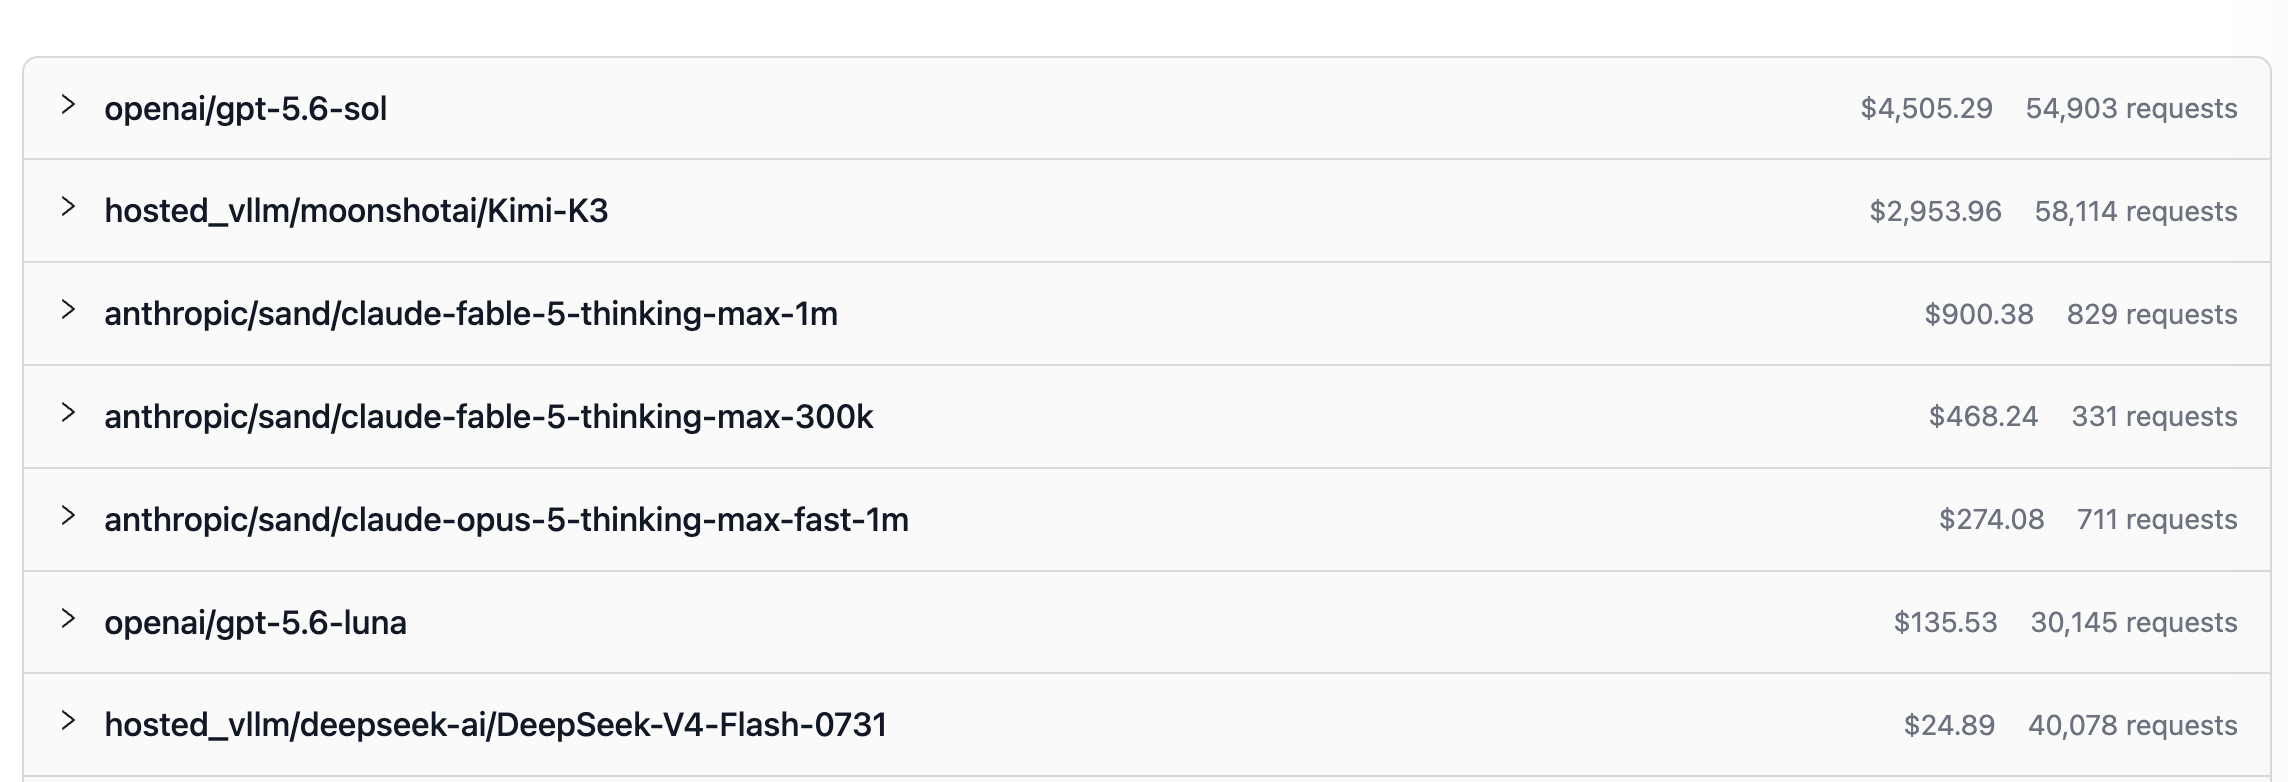Screen dimensions: 2288x782
Task: Expand claude-fable-5-thinking-max-1m row chevron
Action: pyautogui.click(x=68, y=310)
